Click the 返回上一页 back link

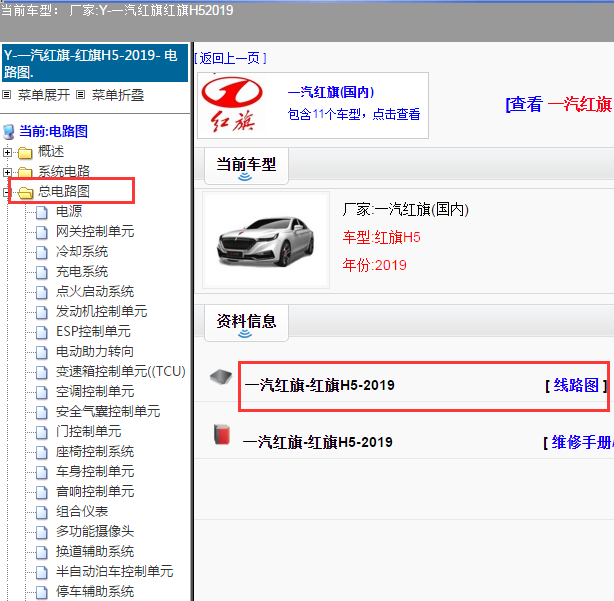point(230,59)
